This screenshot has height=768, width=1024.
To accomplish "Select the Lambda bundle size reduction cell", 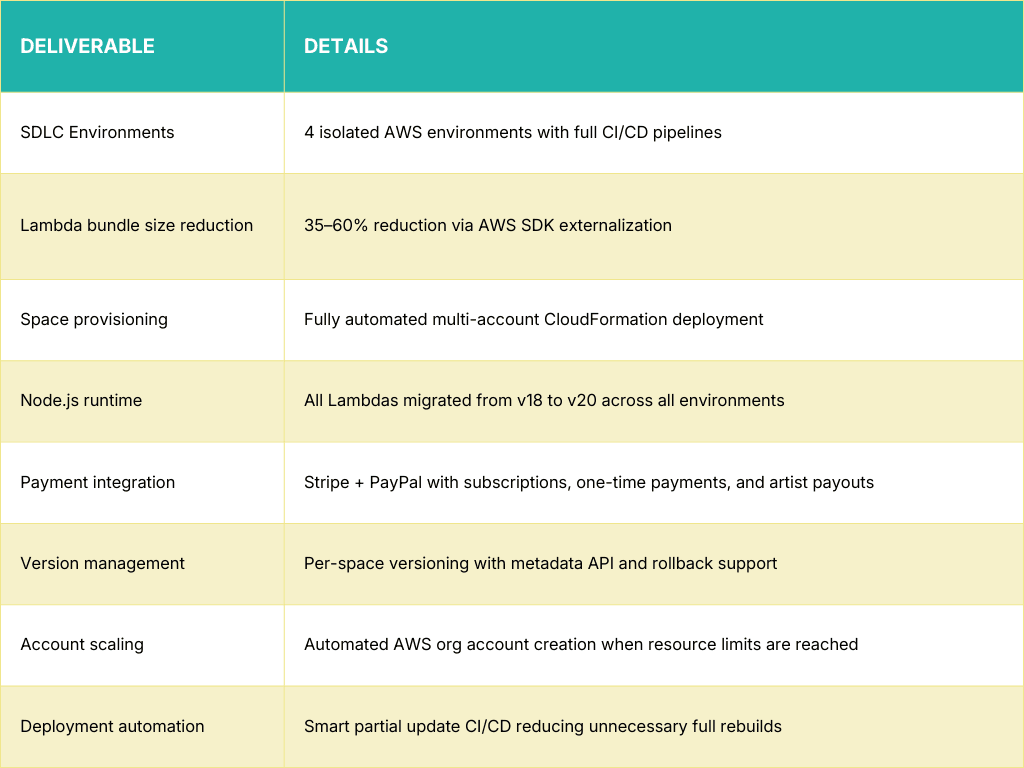I will point(136,225).
